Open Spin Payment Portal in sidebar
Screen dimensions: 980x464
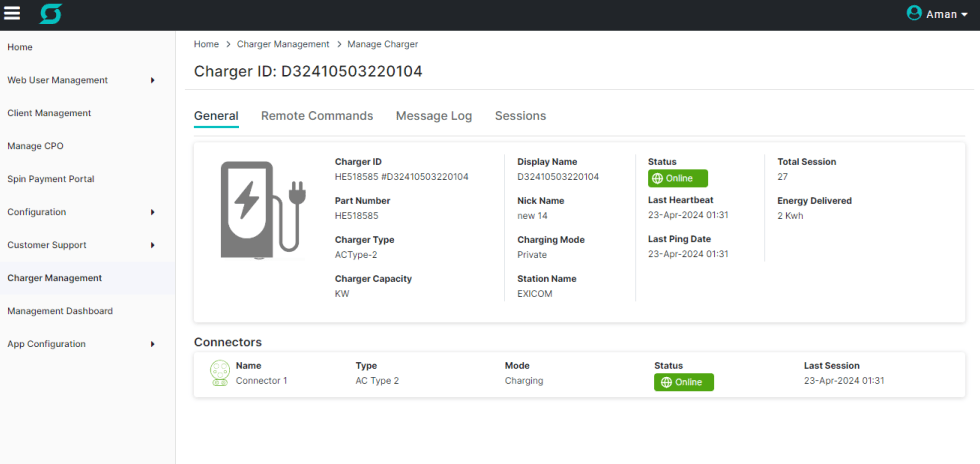tap(51, 179)
